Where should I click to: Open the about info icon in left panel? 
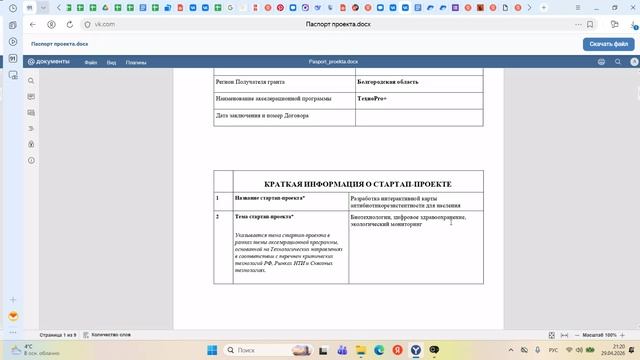pos(31,160)
